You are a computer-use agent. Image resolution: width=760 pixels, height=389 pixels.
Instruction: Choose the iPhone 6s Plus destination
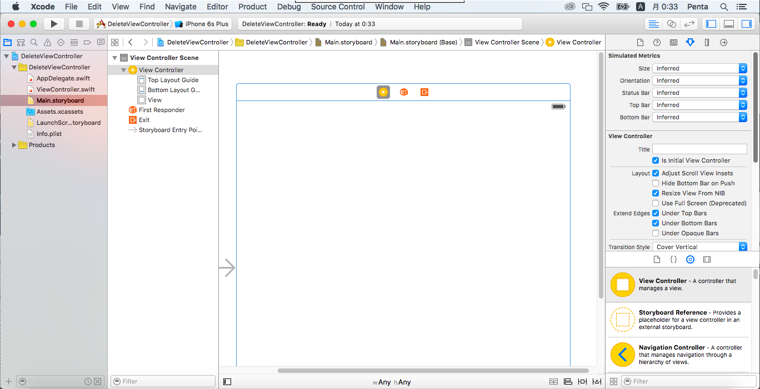tap(203, 24)
